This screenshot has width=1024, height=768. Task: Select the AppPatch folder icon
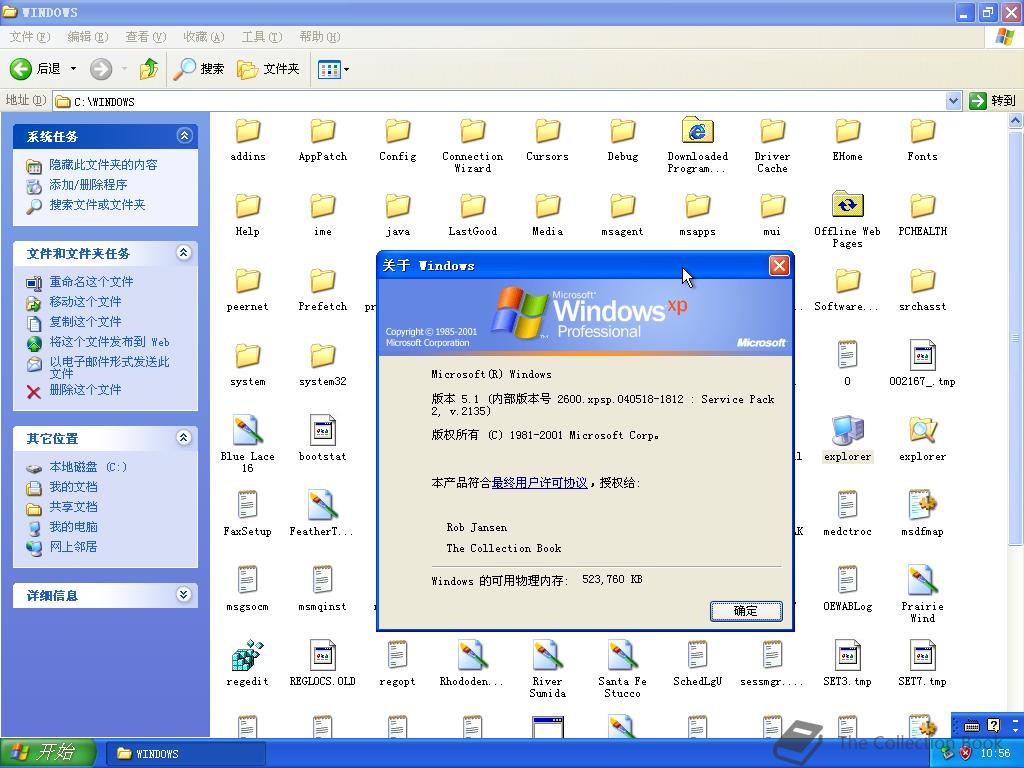tap(323, 131)
